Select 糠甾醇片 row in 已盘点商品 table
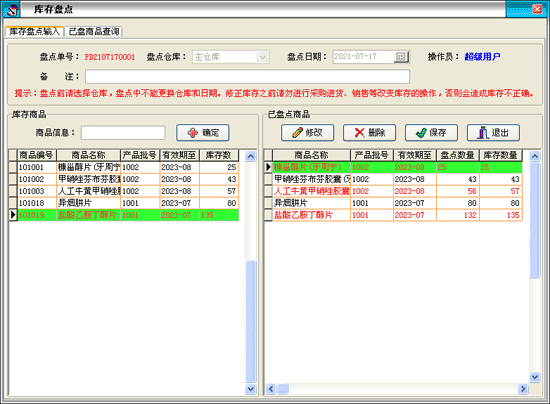 397,167
